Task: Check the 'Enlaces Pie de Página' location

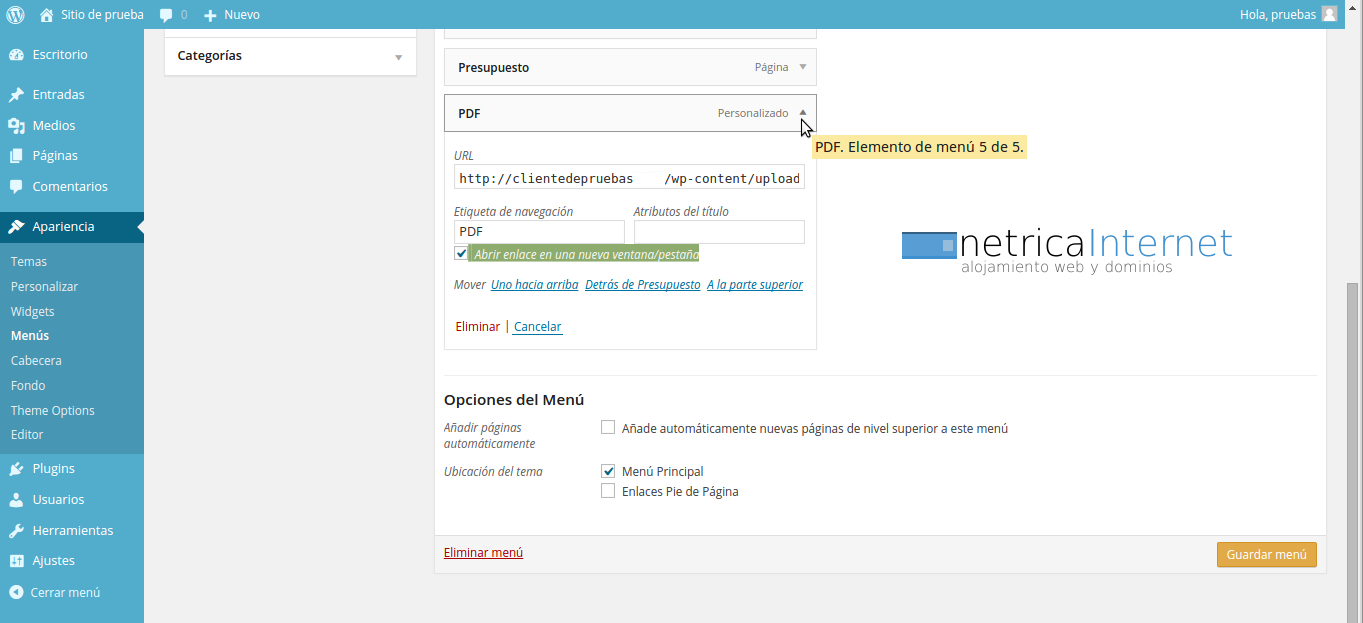Action: pos(608,491)
